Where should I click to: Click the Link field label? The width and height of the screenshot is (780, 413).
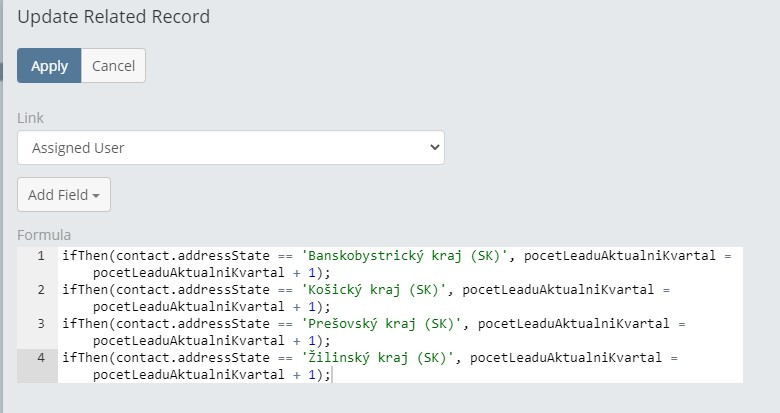tap(30, 118)
